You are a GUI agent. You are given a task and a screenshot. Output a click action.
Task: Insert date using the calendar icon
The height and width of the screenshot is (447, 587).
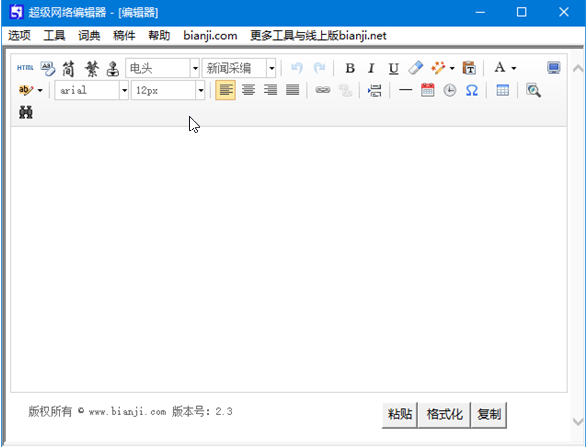pos(428,90)
